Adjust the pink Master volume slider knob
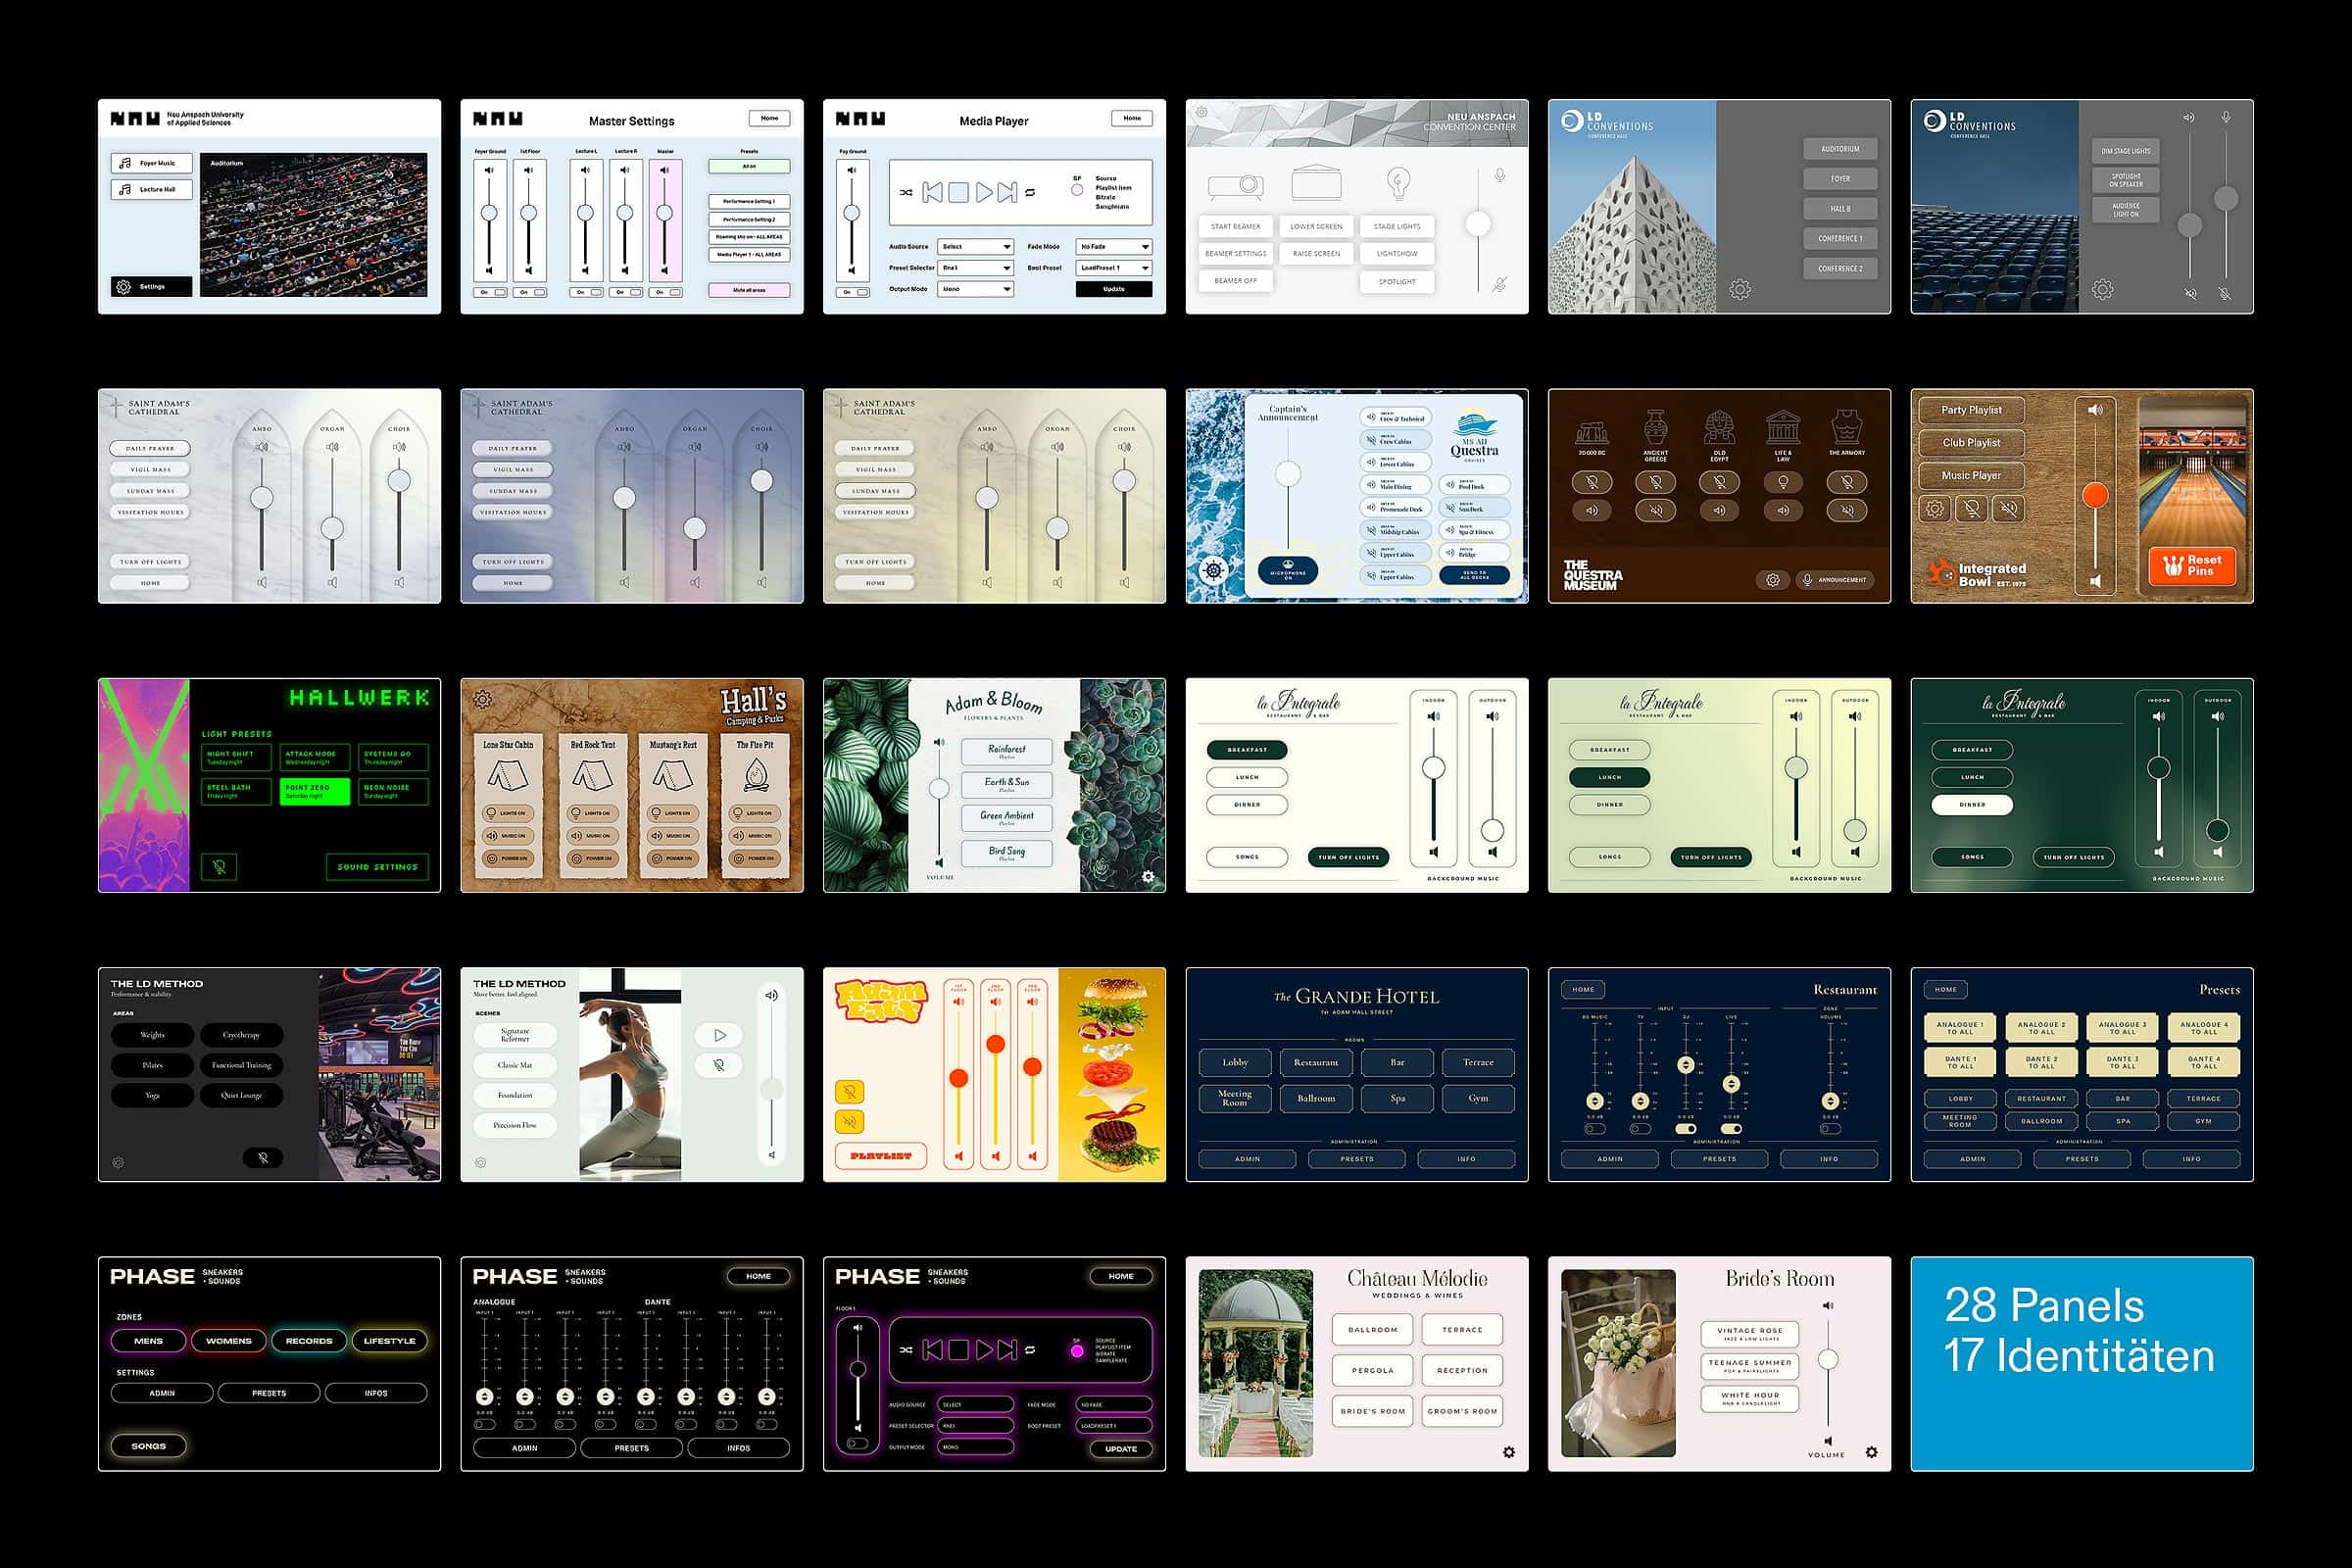 click(x=665, y=213)
